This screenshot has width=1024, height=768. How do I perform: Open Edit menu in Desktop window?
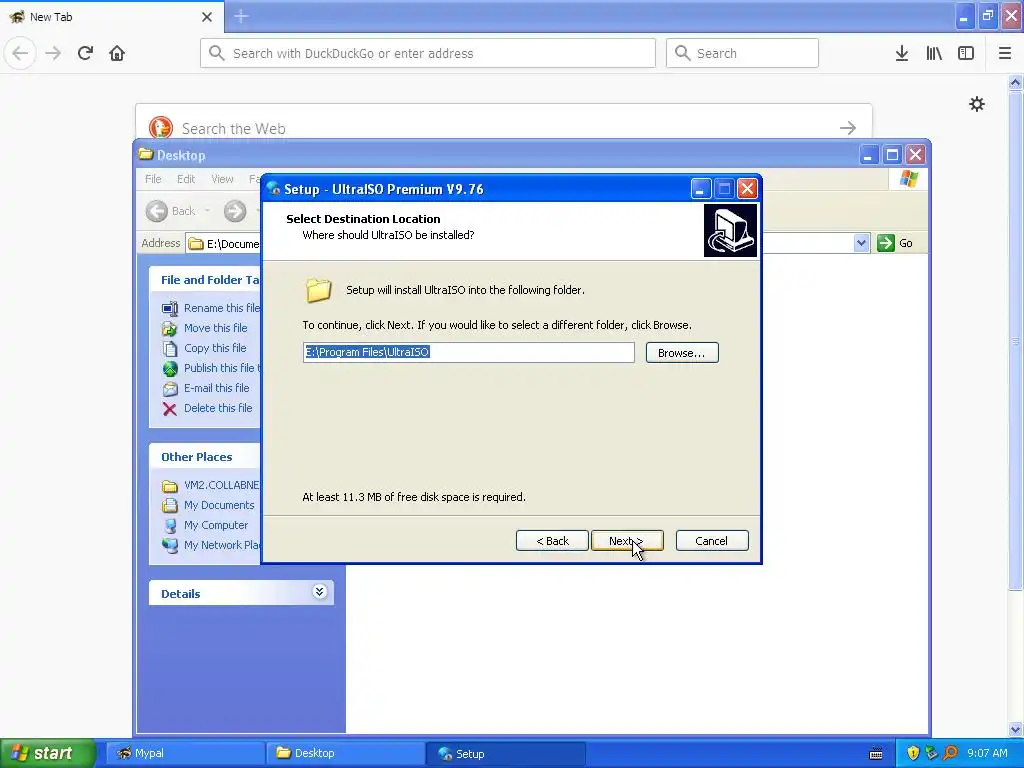click(186, 179)
